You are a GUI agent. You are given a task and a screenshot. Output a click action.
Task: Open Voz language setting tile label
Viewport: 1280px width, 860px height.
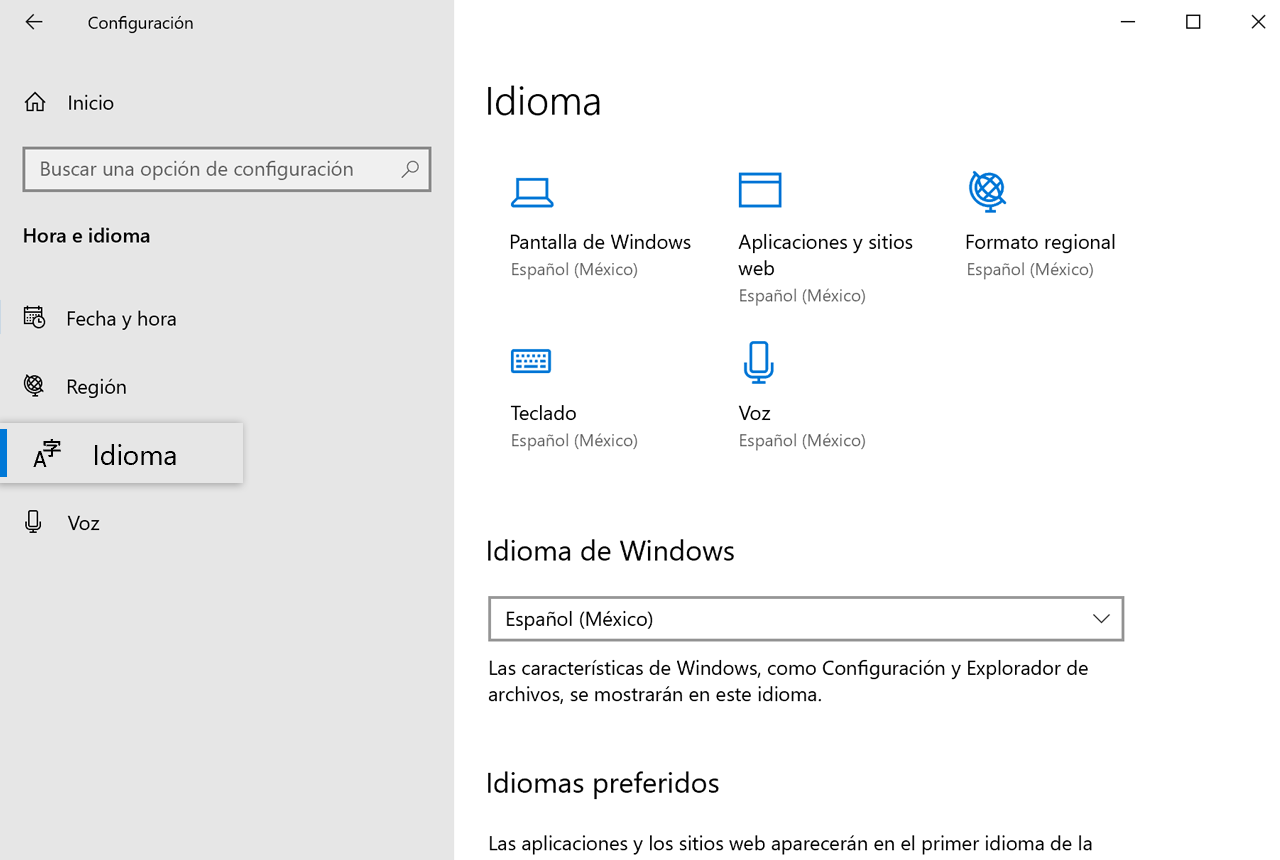pyautogui.click(x=754, y=413)
